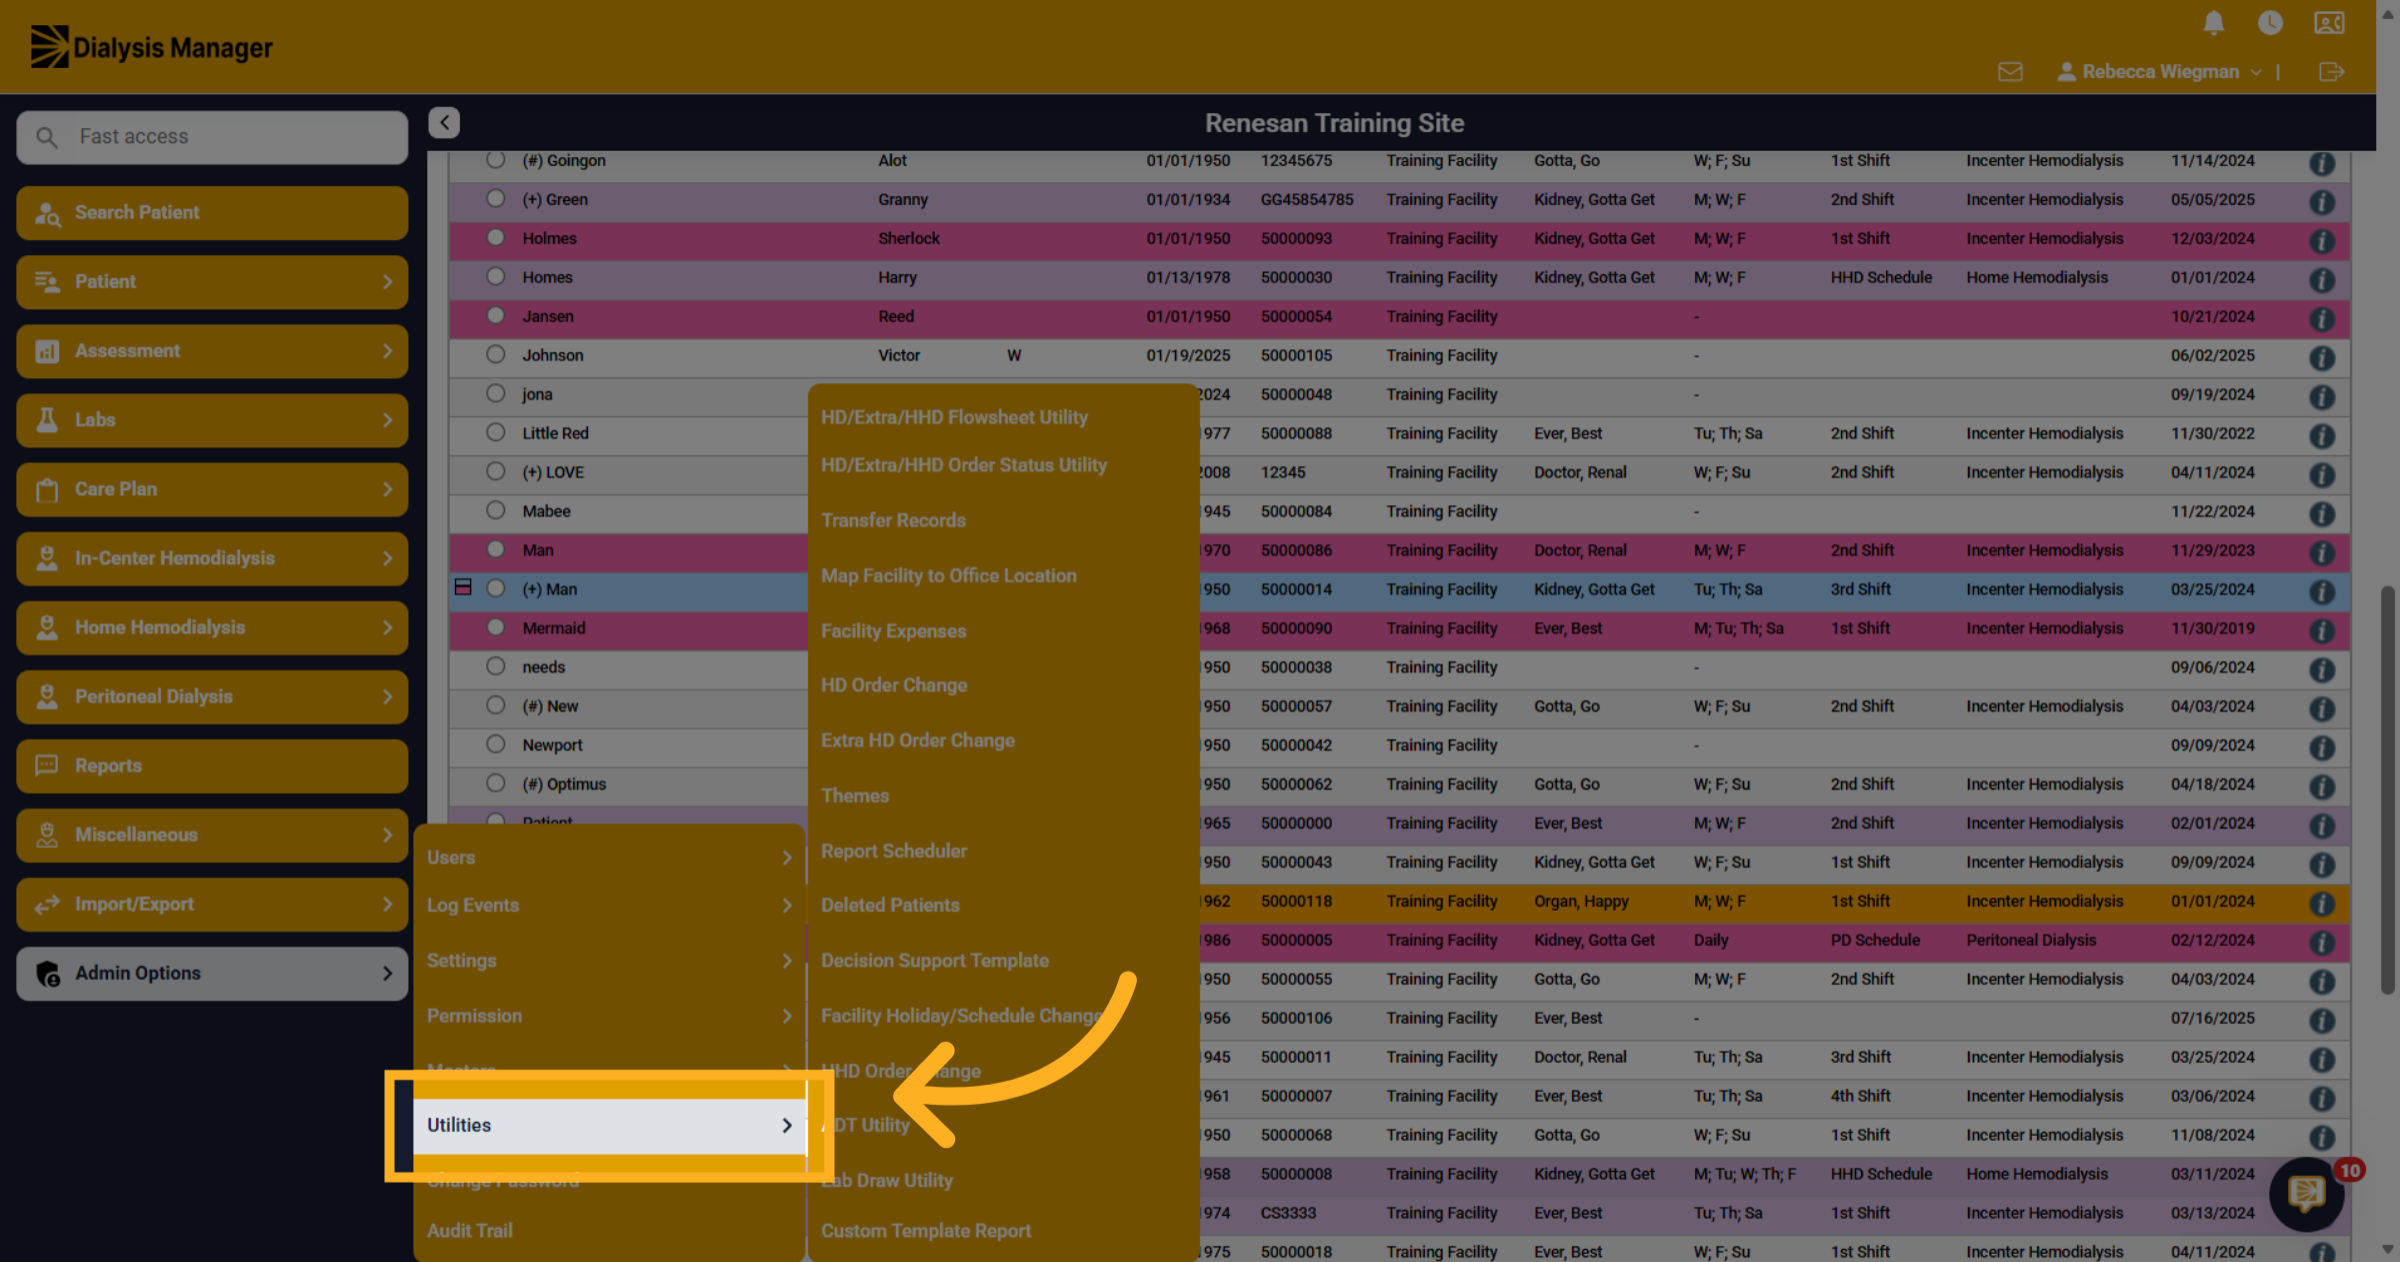Open the contact card icon in header
Screen dimensions: 2400x1262
pyautogui.click(x=2329, y=23)
